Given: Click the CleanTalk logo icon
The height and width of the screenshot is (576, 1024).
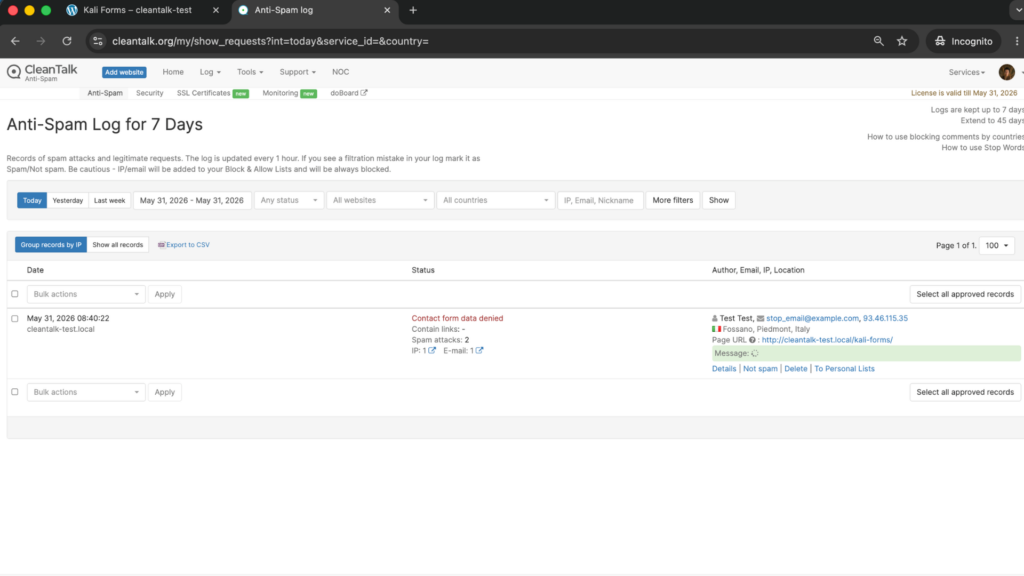Looking at the screenshot, I should click(x=14, y=71).
